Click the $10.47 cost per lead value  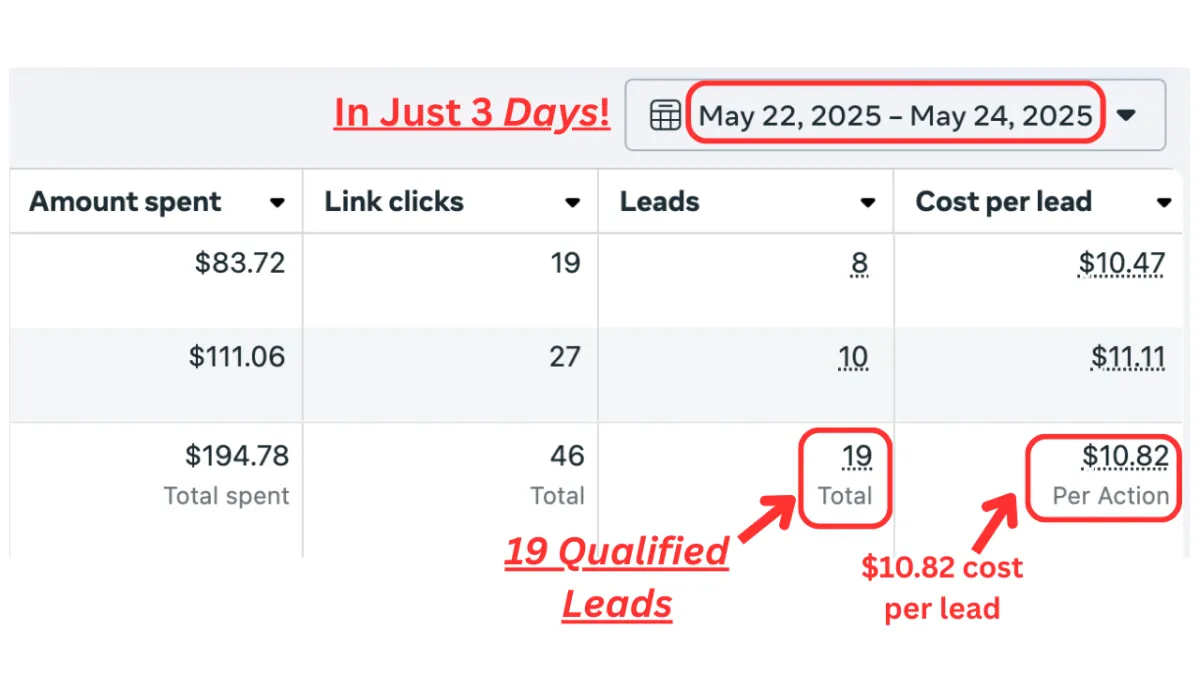[x=1122, y=264]
